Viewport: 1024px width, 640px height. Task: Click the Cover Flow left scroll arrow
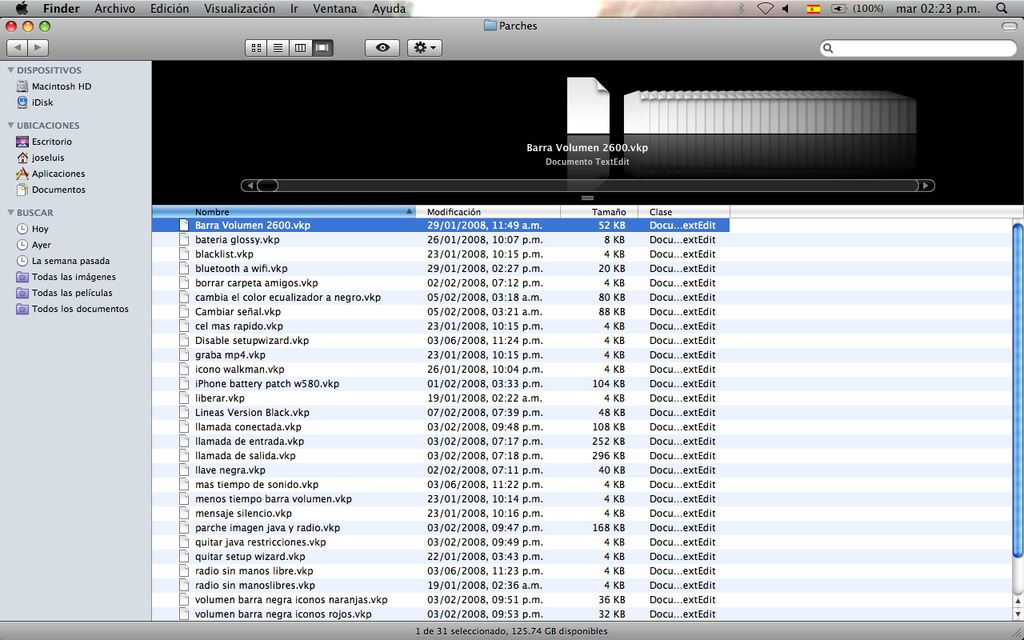point(248,185)
